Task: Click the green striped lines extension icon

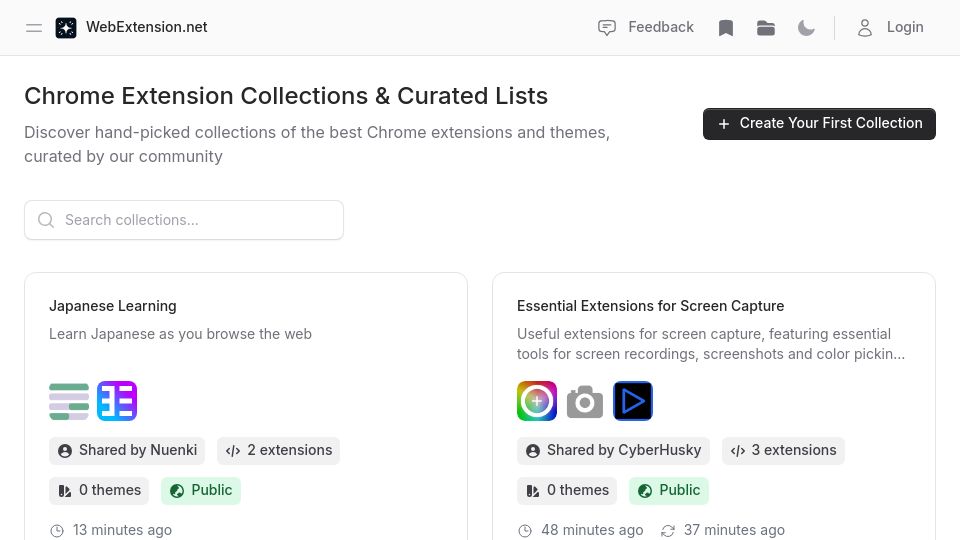Action: click(69, 401)
